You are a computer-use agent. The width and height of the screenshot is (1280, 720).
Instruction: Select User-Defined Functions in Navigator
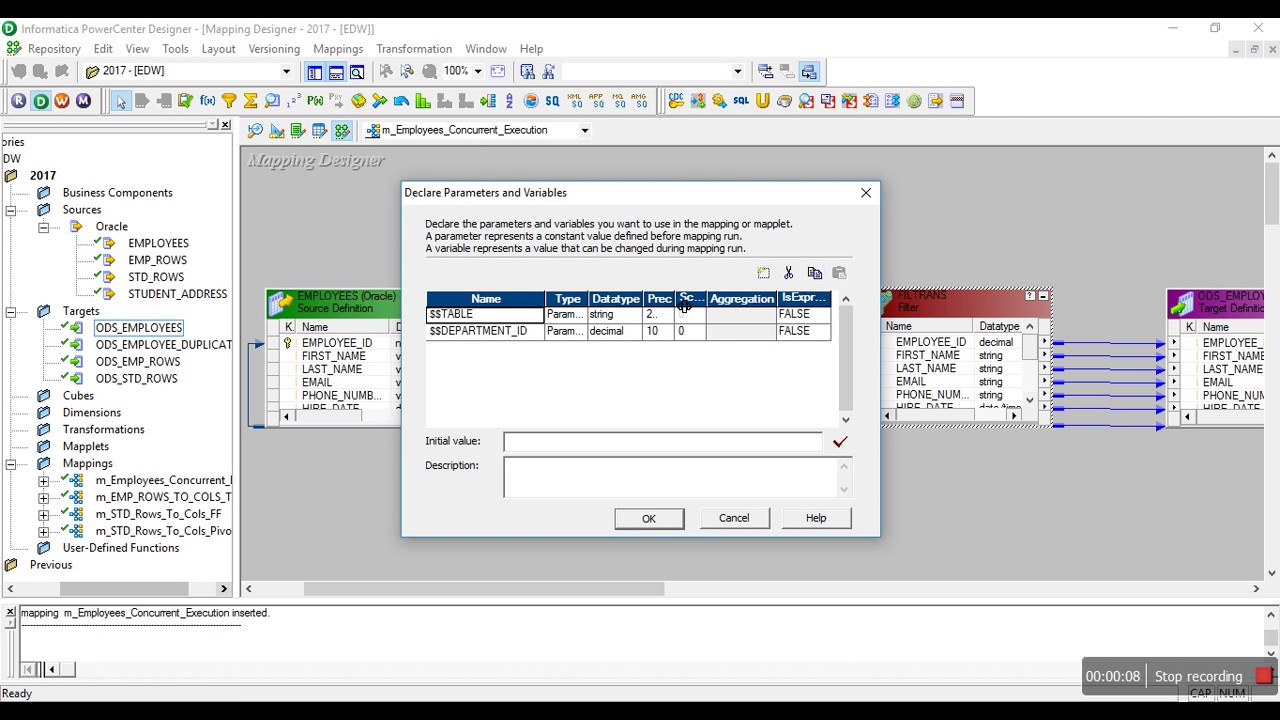[121, 548]
